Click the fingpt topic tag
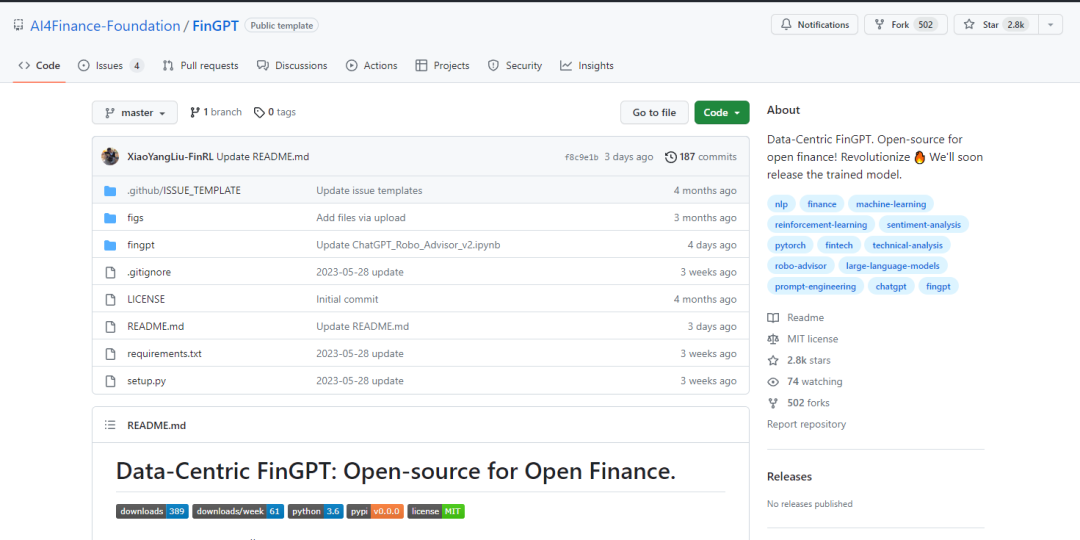The image size is (1080, 540). pyautogui.click(x=938, y=287)
